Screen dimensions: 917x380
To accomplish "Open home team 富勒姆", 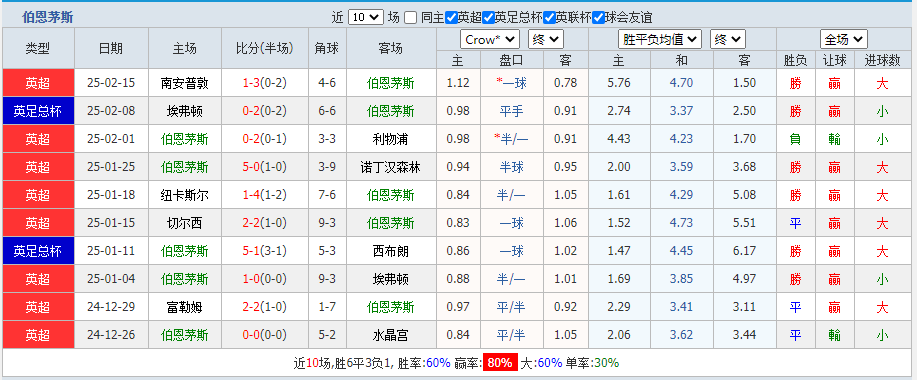I will coord(184,308).
